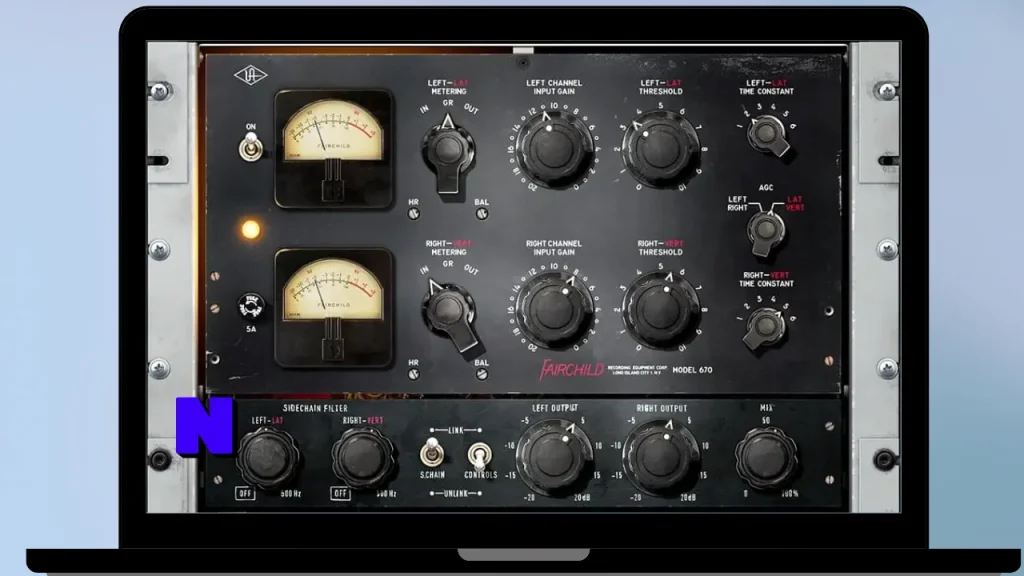Toggle the CONTROLS link switch
Viewport: 1024px width, 576px height.
click(479, 455)
